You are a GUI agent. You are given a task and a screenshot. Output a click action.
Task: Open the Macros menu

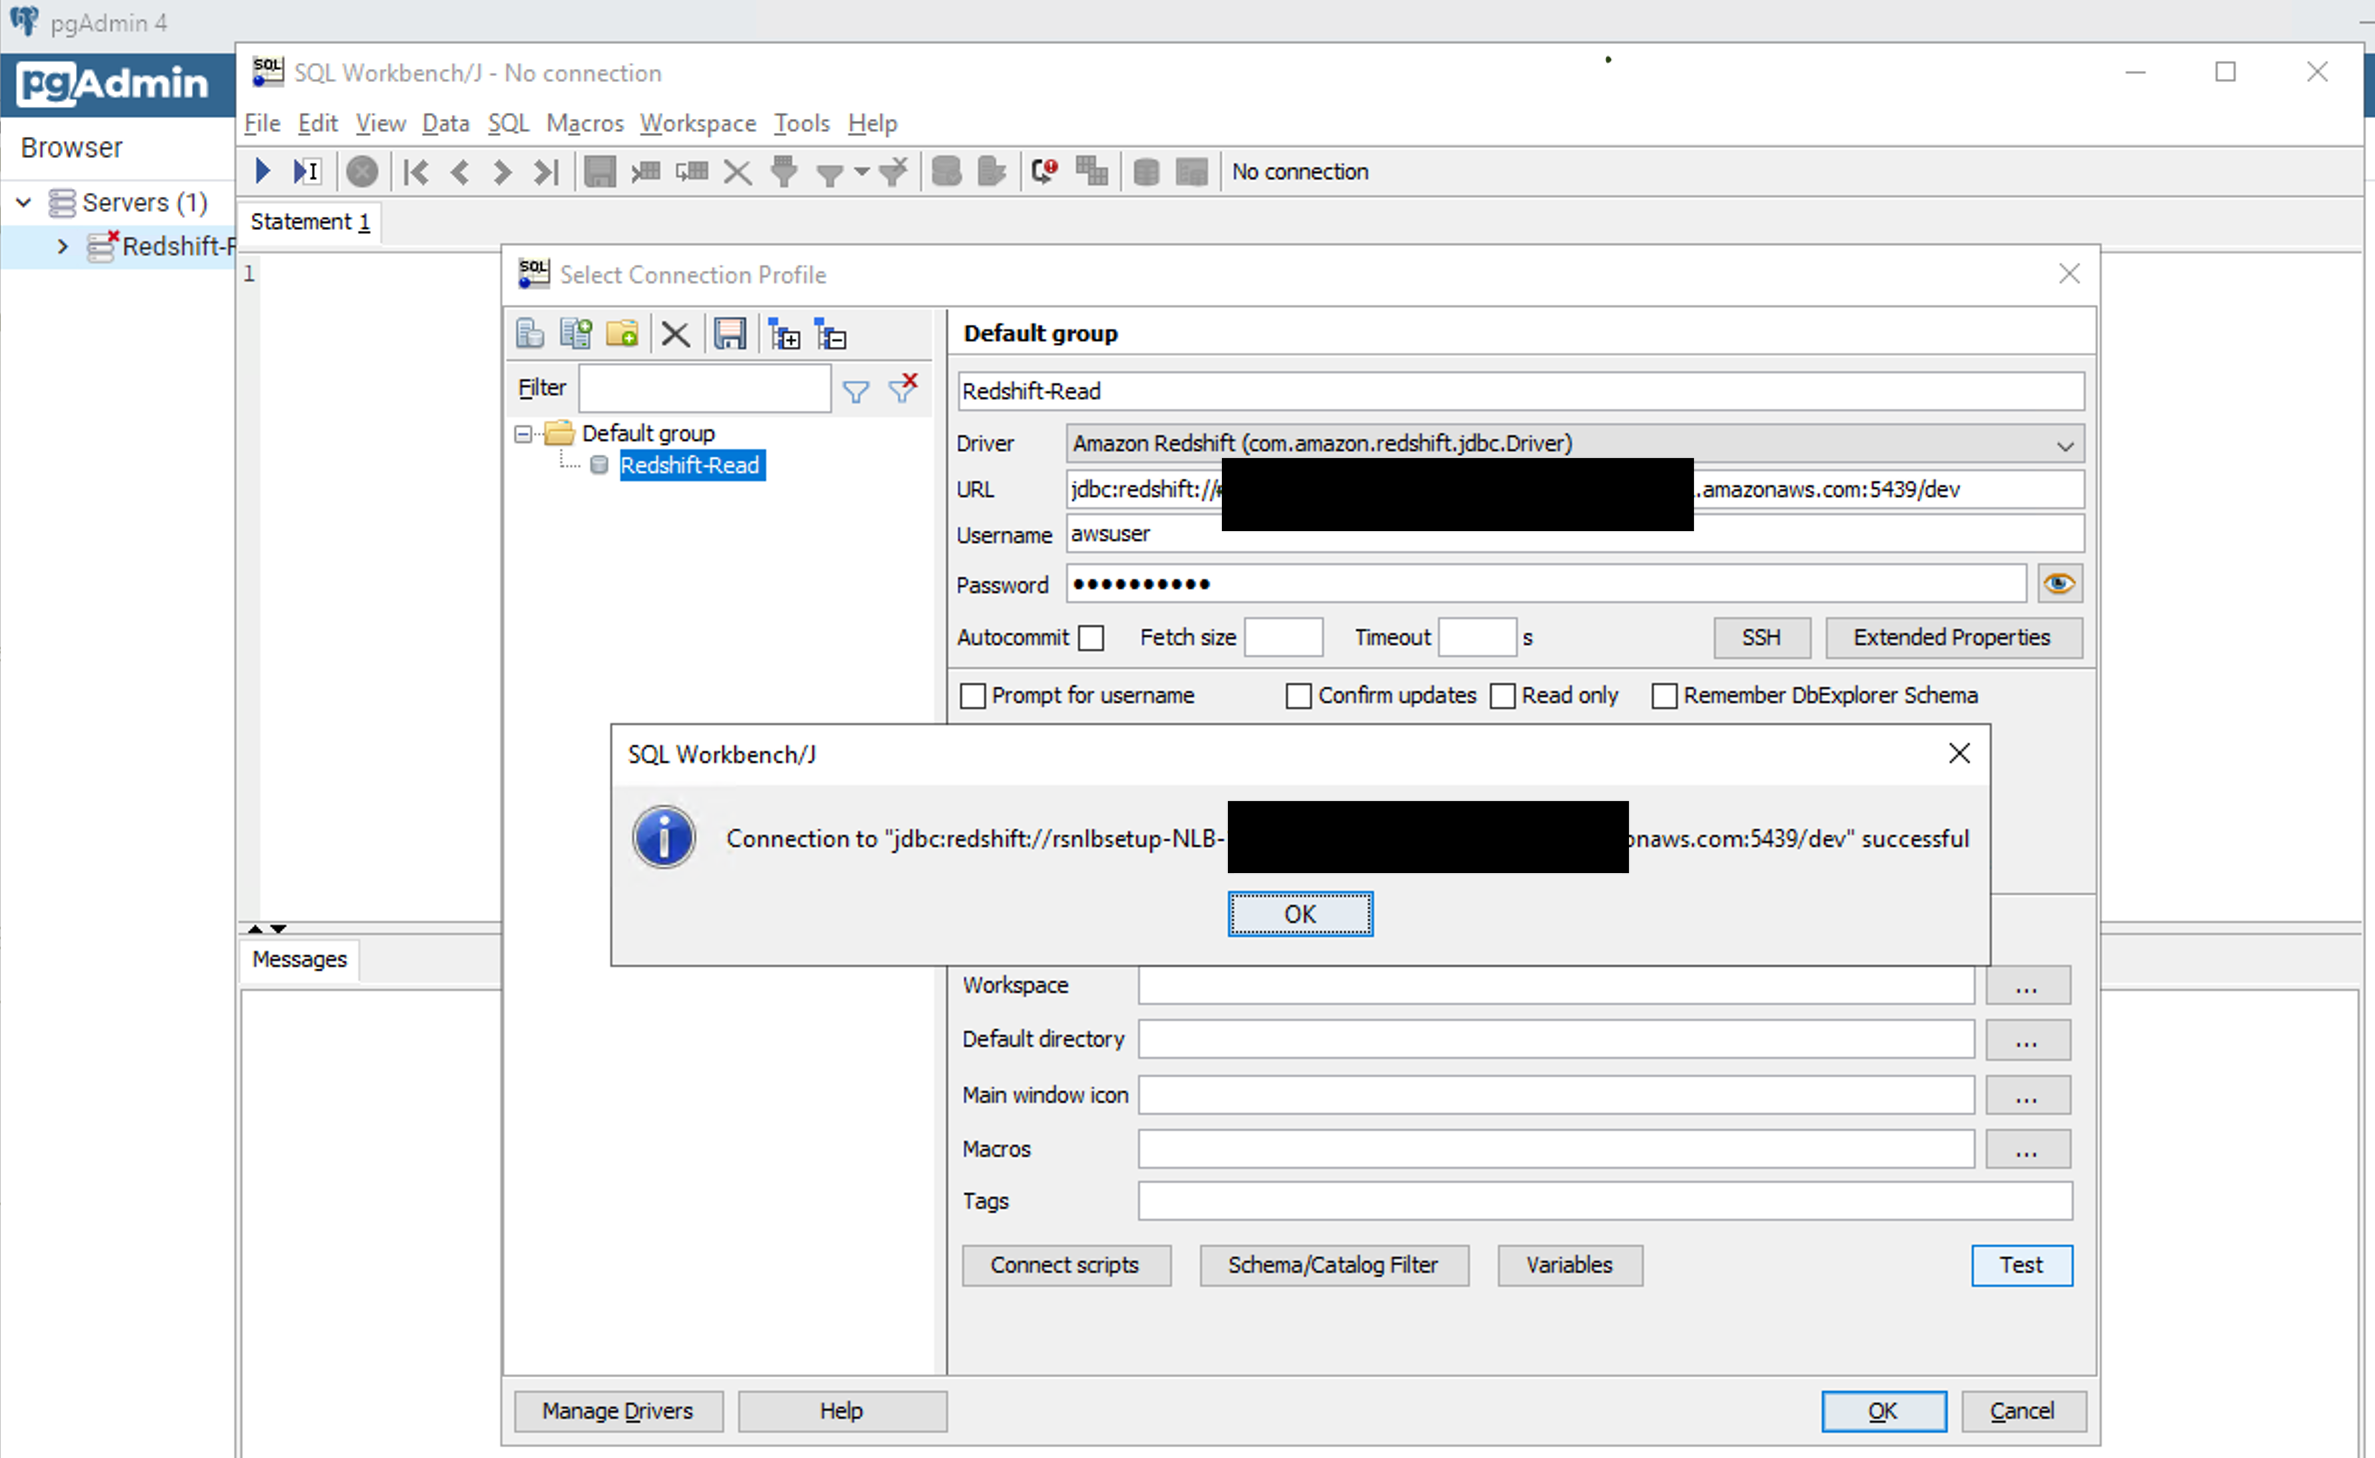[584, 123]
